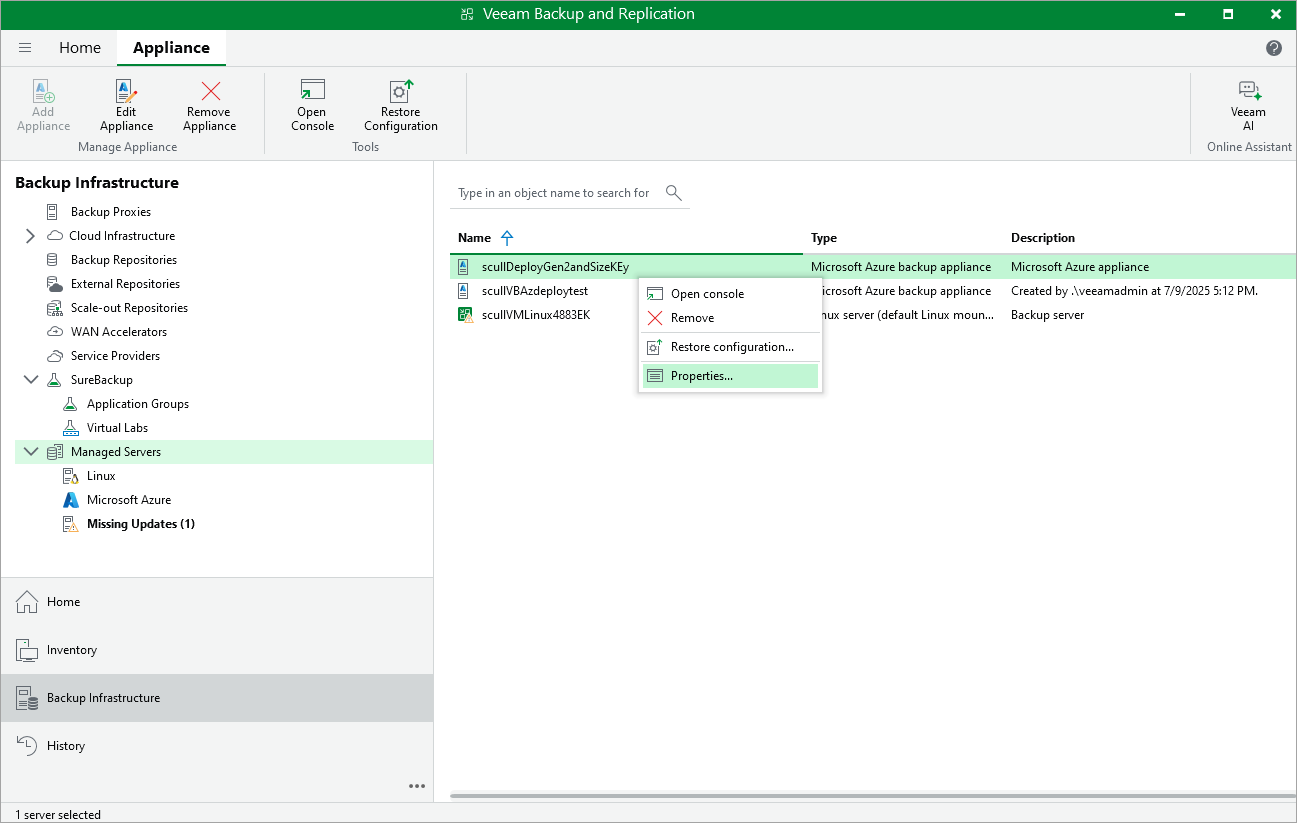Choose Properties from the context menu
This screenshot has height=823, width=1297.
point(730,376)
